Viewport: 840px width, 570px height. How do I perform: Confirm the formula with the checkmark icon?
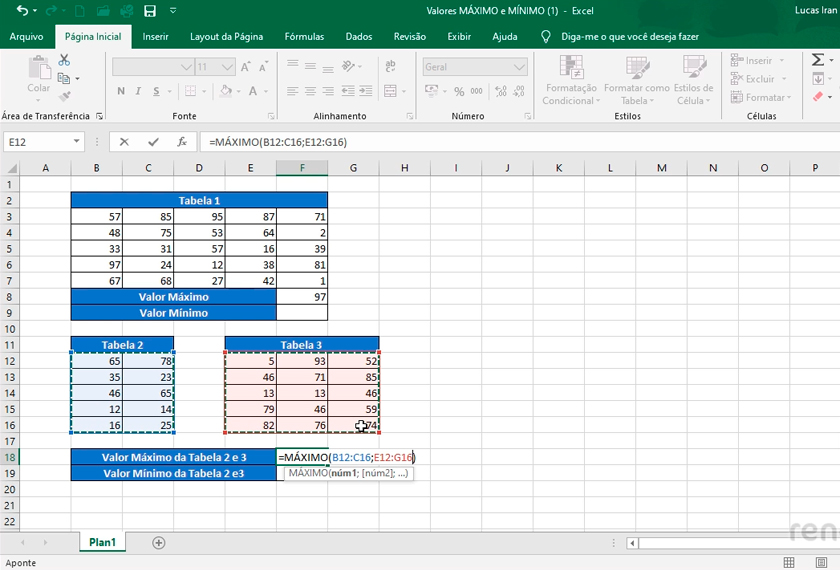(153, 142)
